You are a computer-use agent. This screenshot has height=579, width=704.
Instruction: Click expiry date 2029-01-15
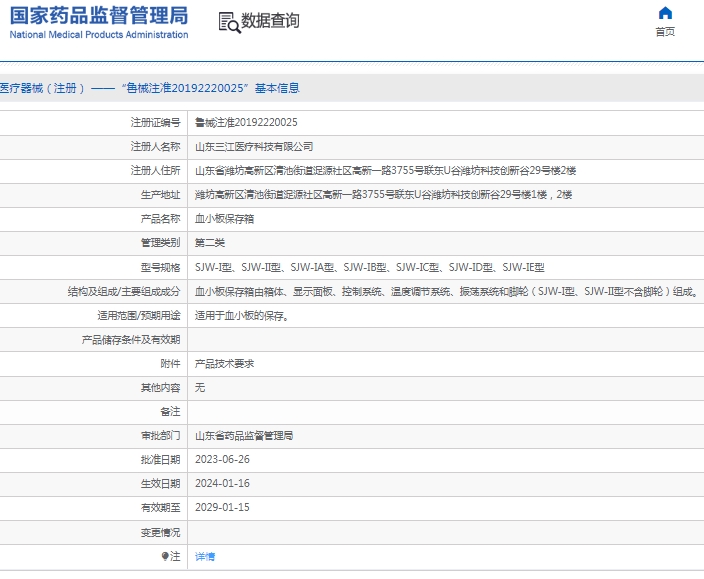coord(222,507)
